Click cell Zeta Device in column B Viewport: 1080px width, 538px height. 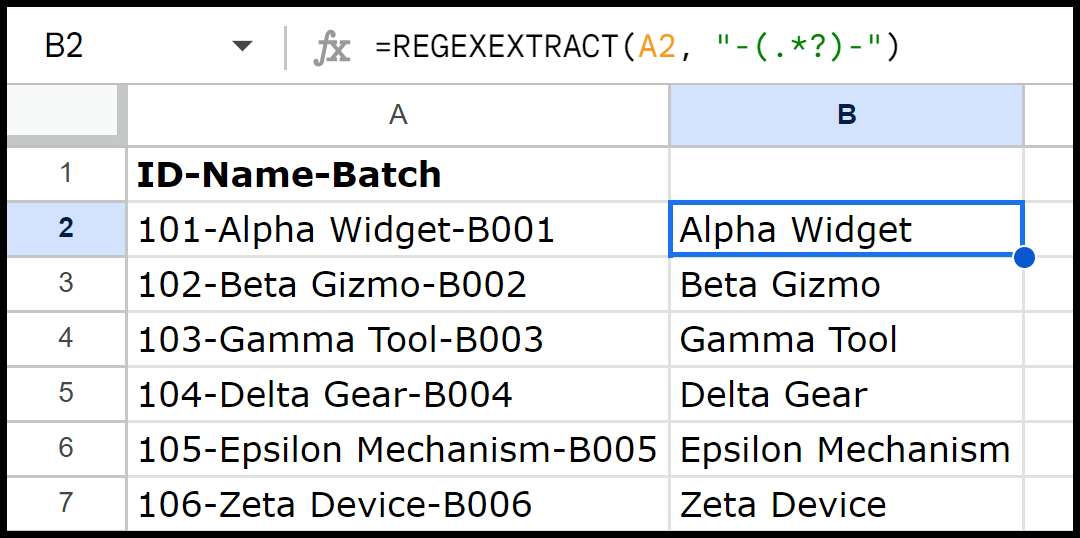point(847,504)
